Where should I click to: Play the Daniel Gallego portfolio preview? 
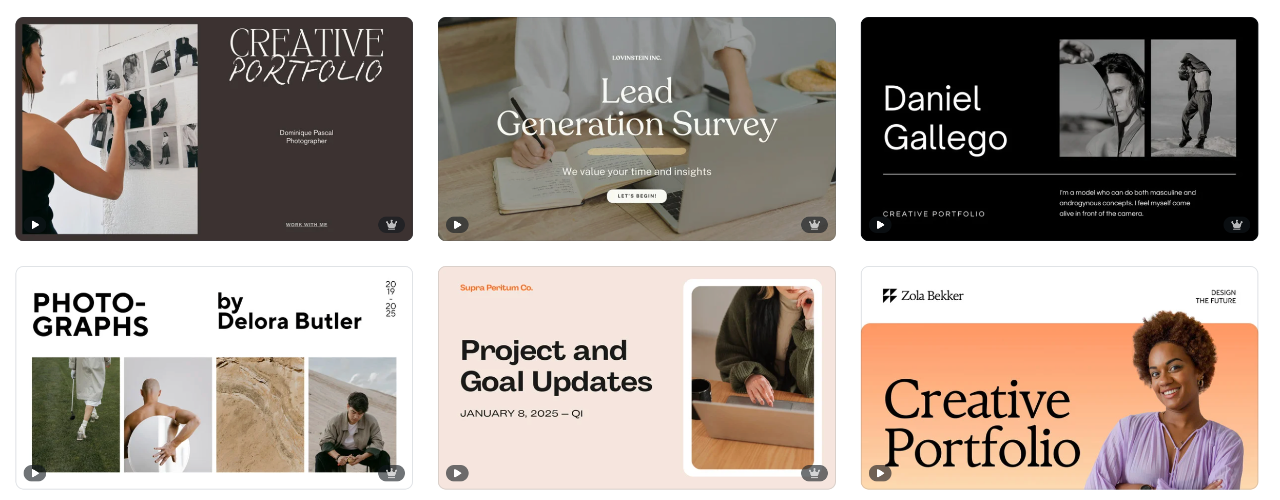coord(880,225)
